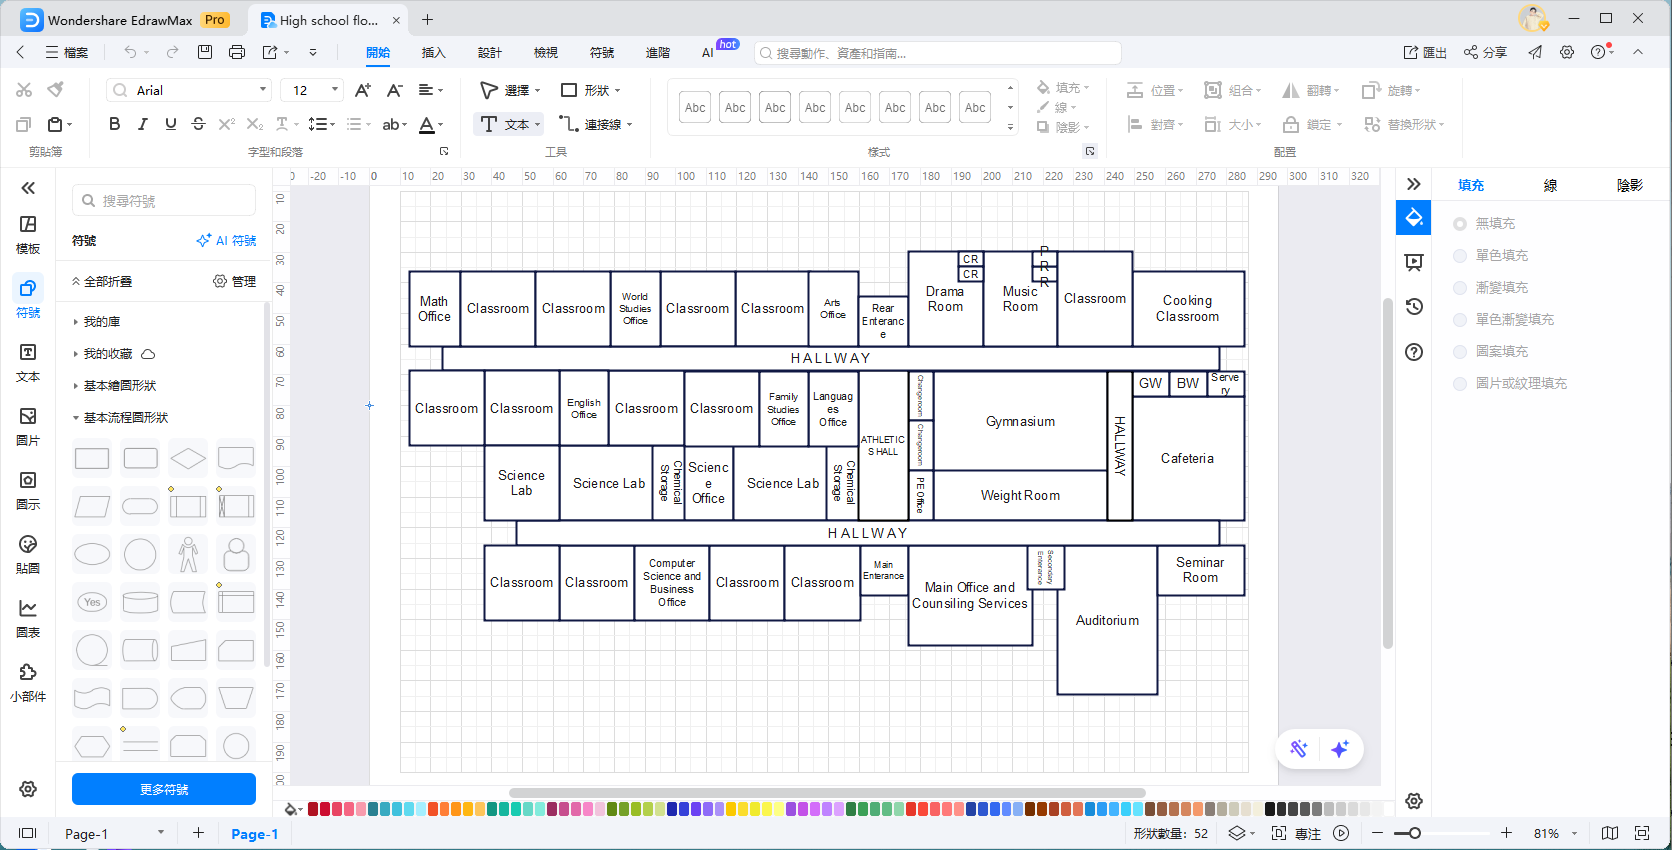Open the history panel clock icon

1414,307
